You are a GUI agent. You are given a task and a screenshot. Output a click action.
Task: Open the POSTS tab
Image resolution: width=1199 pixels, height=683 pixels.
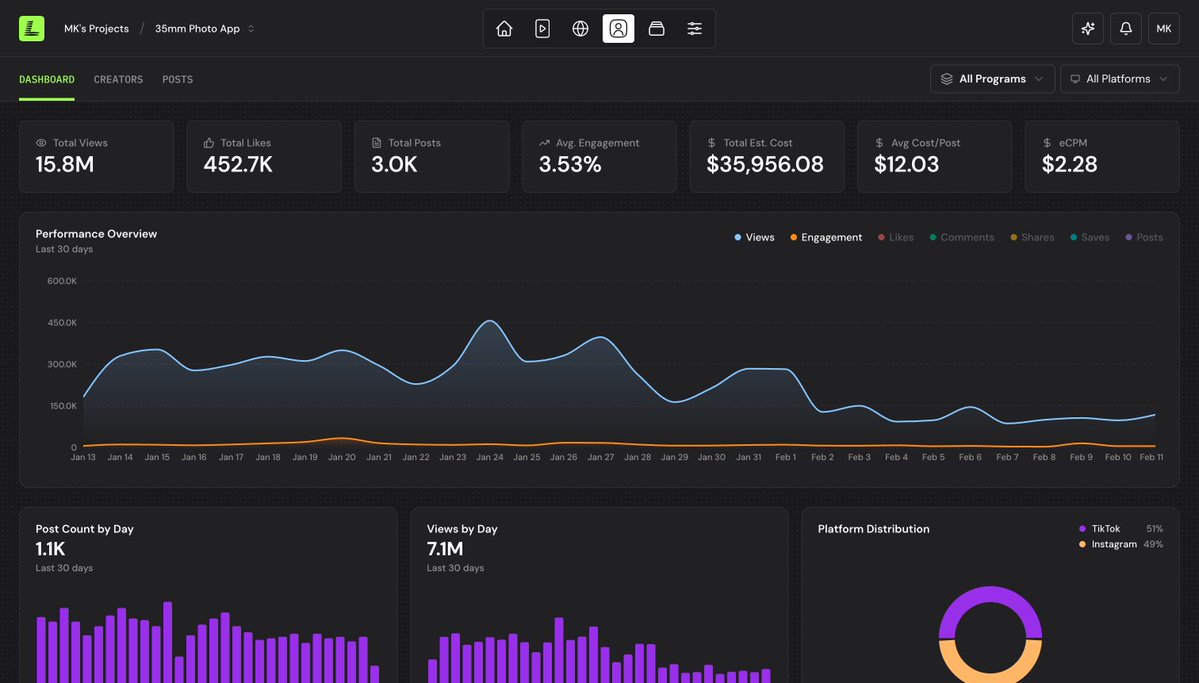[177, 79]
